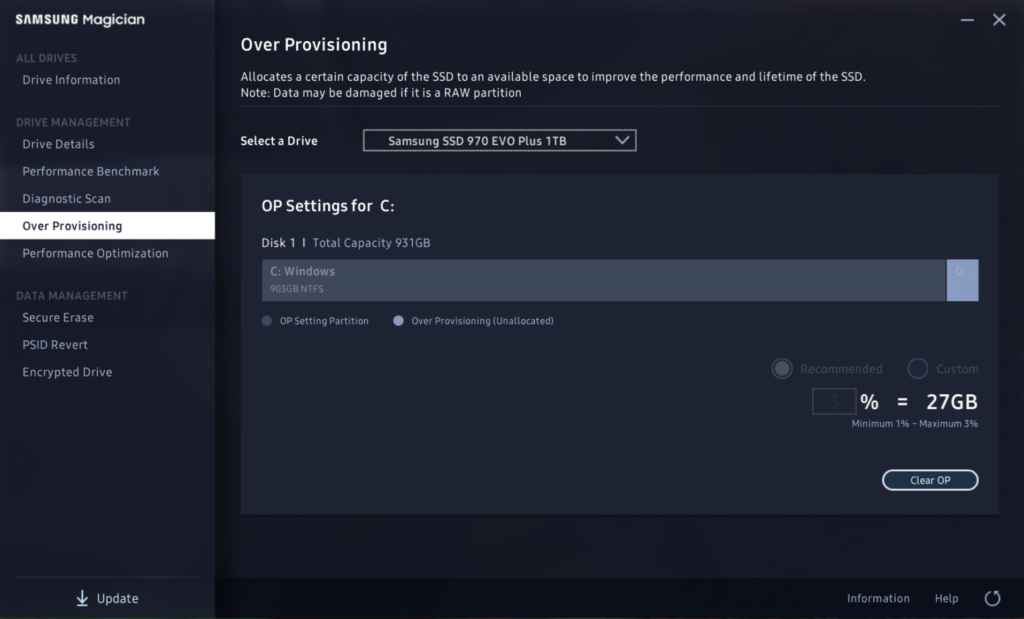Click the Over Provisioning (Unallocated) legend dot
Screen dimensions: 1024x619
398,321
